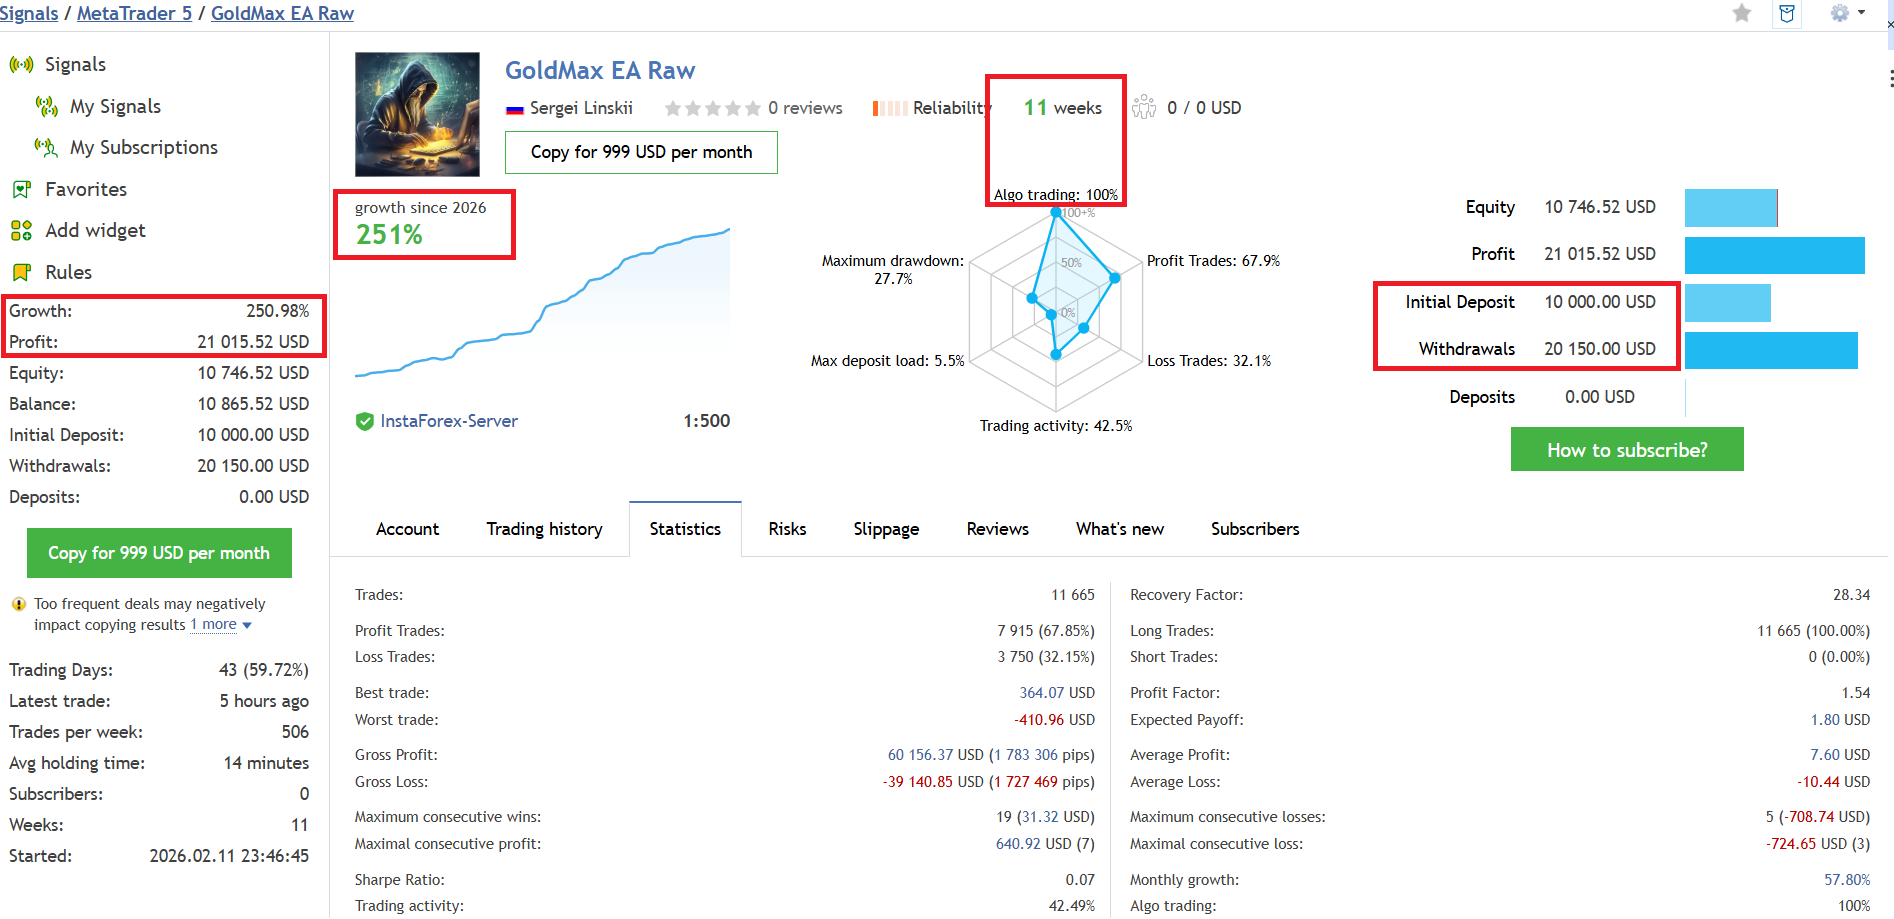Click the header Copy for 999 USD button
1894x919 pixels.
click(x=641, y=152)
